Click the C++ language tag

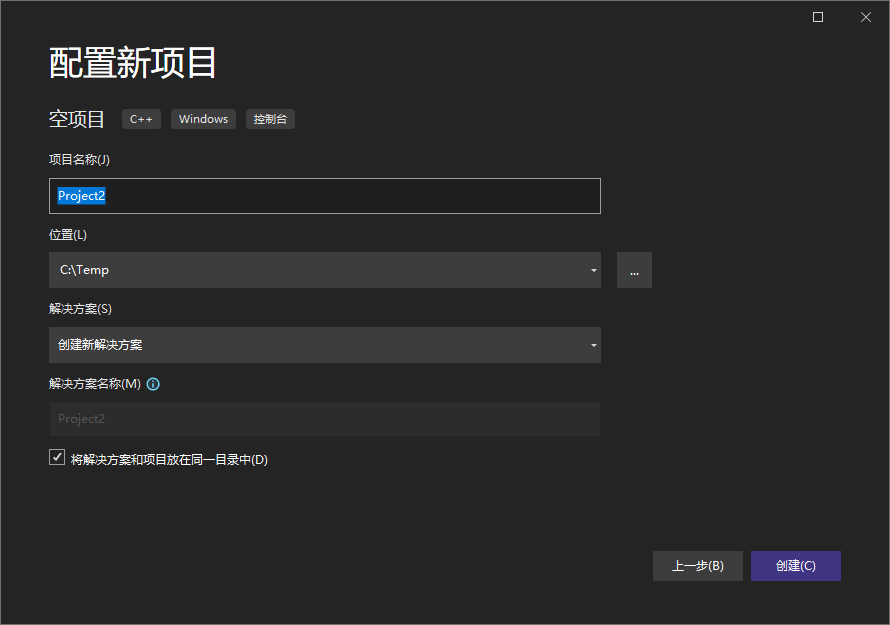click(x=141, y=119)
